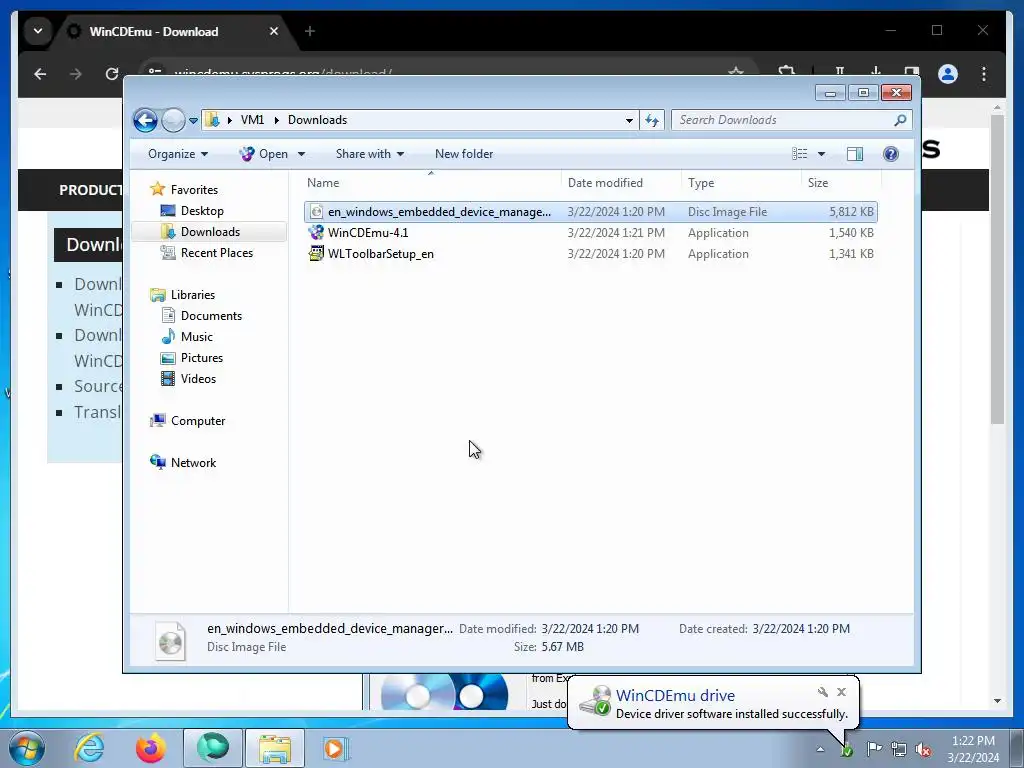Reload the WinCDEmu browser page
Image resolution: width=1024 pixels, height=768 pixels.
[x=112, y=74]
